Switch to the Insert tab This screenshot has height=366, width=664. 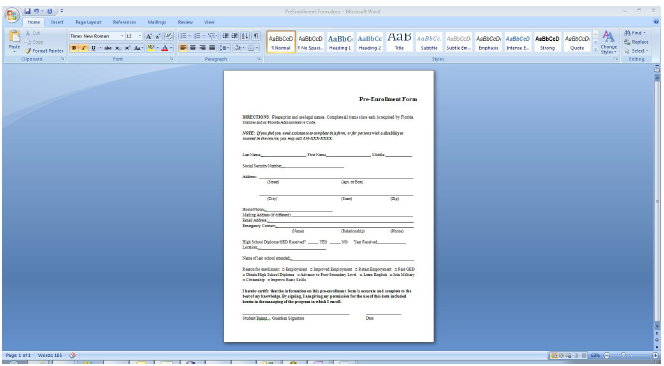click(x=57, y=22)
